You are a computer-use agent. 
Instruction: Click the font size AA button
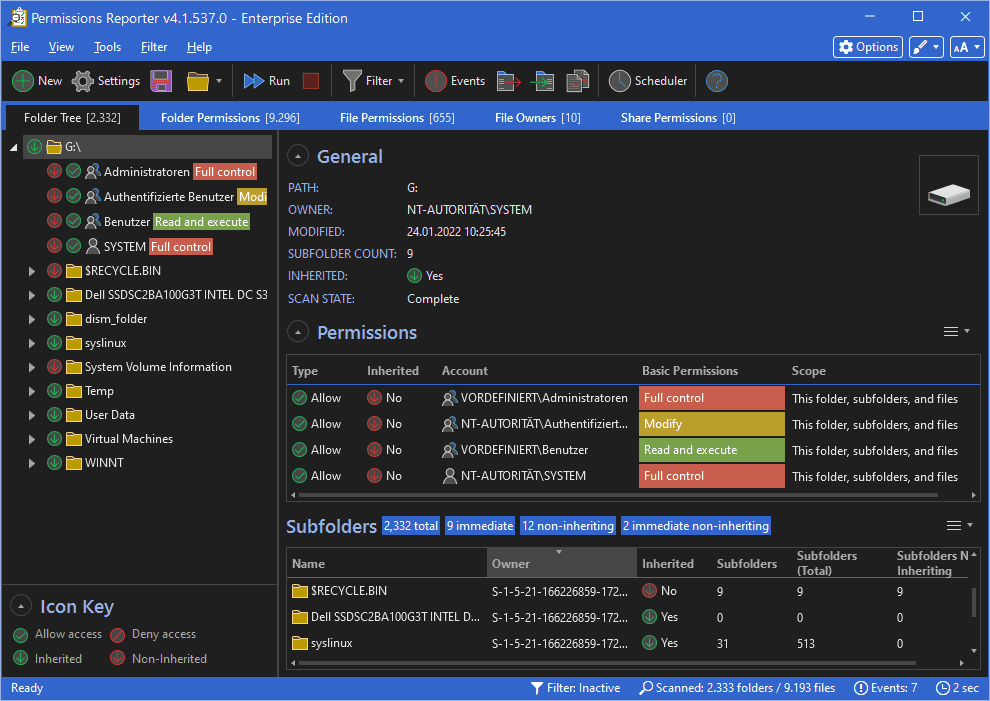[x=967, y=47]
